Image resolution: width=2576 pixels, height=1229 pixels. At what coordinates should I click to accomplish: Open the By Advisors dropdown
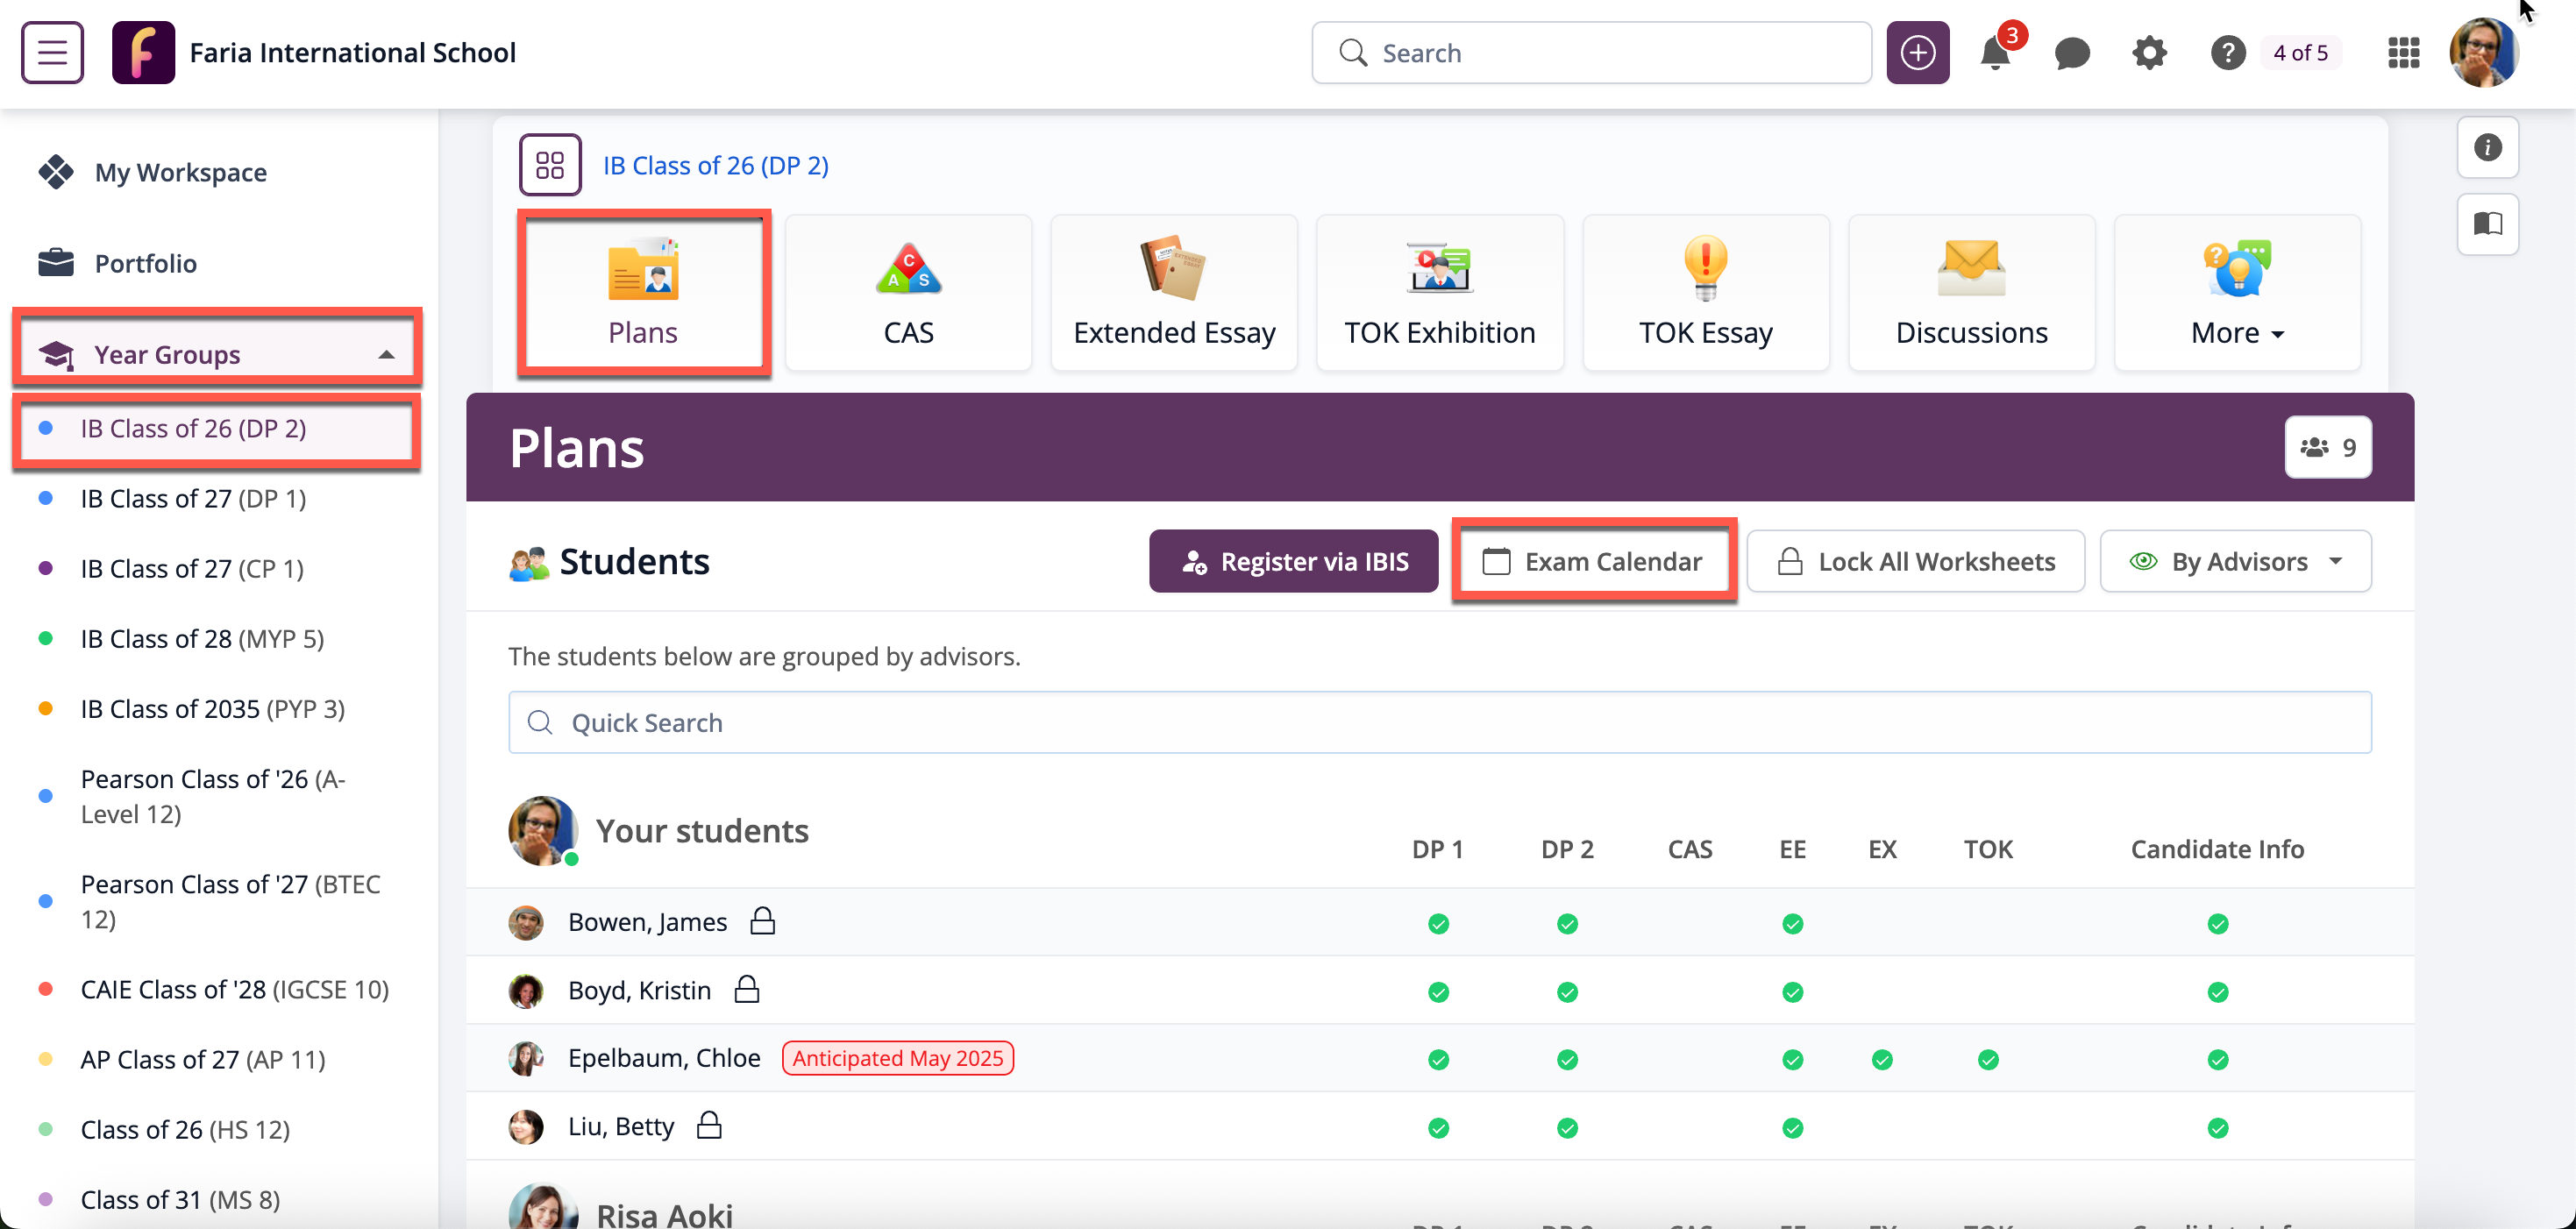(2235, 562)
